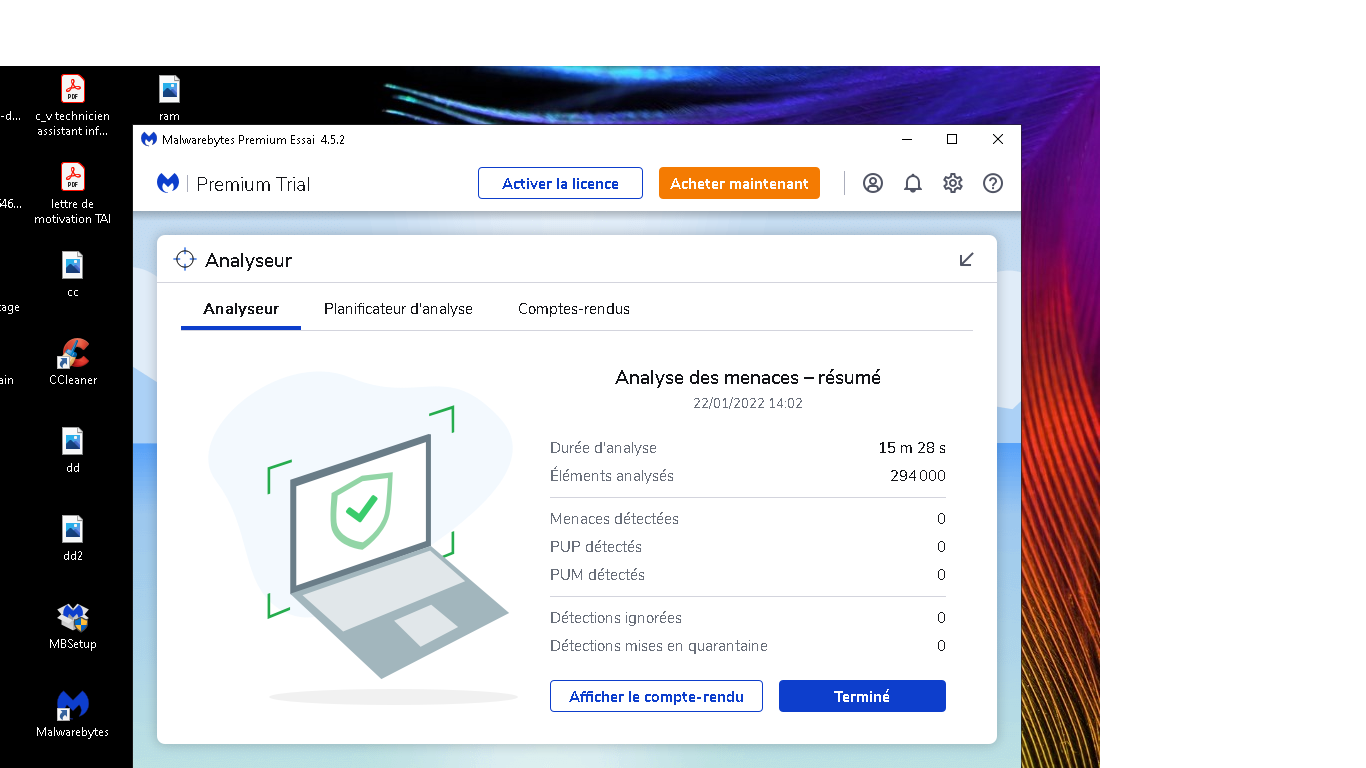The image size is (1366, 768).
Task: Click Afficher le compte-rendu button
Action: click(656, 696)
